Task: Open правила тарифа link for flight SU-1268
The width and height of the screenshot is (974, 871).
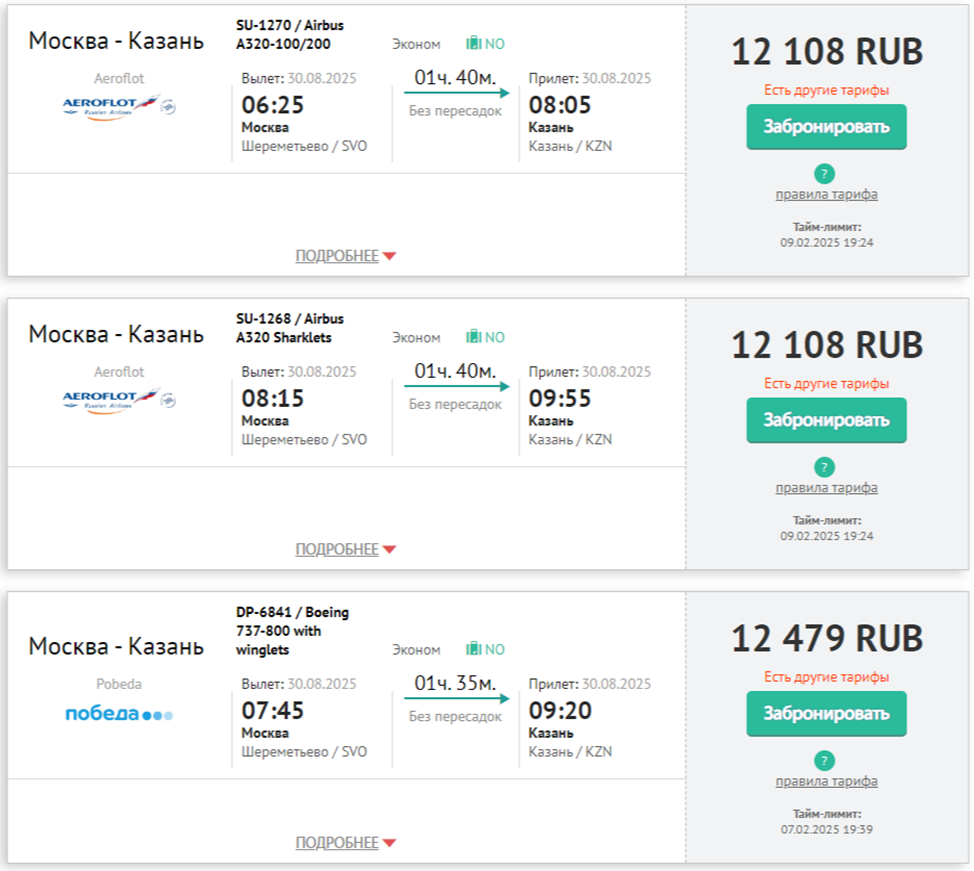Action: pos(826,488)
